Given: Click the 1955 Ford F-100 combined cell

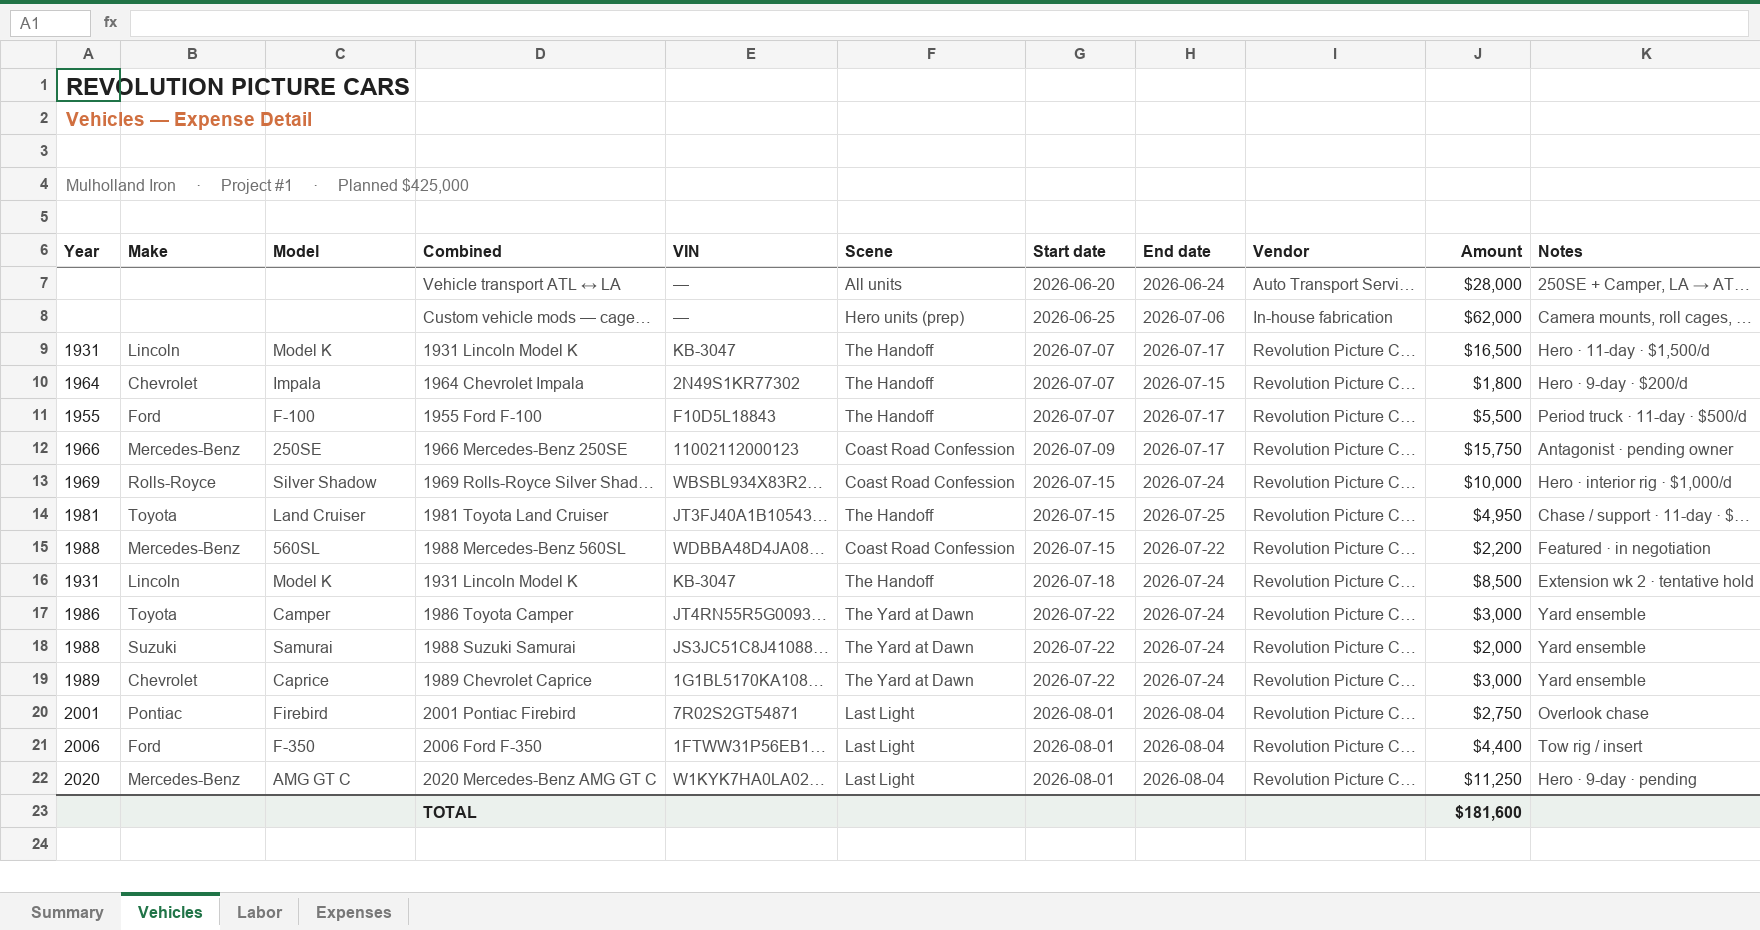Looking at the screenshot, I should coord(540,416).
